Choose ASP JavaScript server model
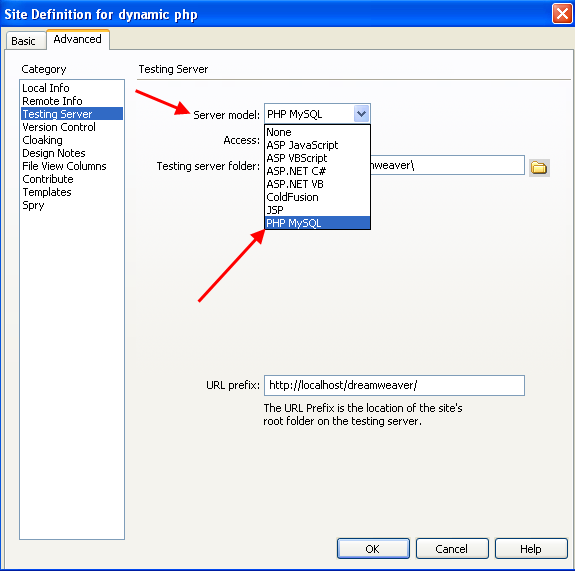Image resolution: width=575 pixels, height=571 pixels. coord(317,145)
